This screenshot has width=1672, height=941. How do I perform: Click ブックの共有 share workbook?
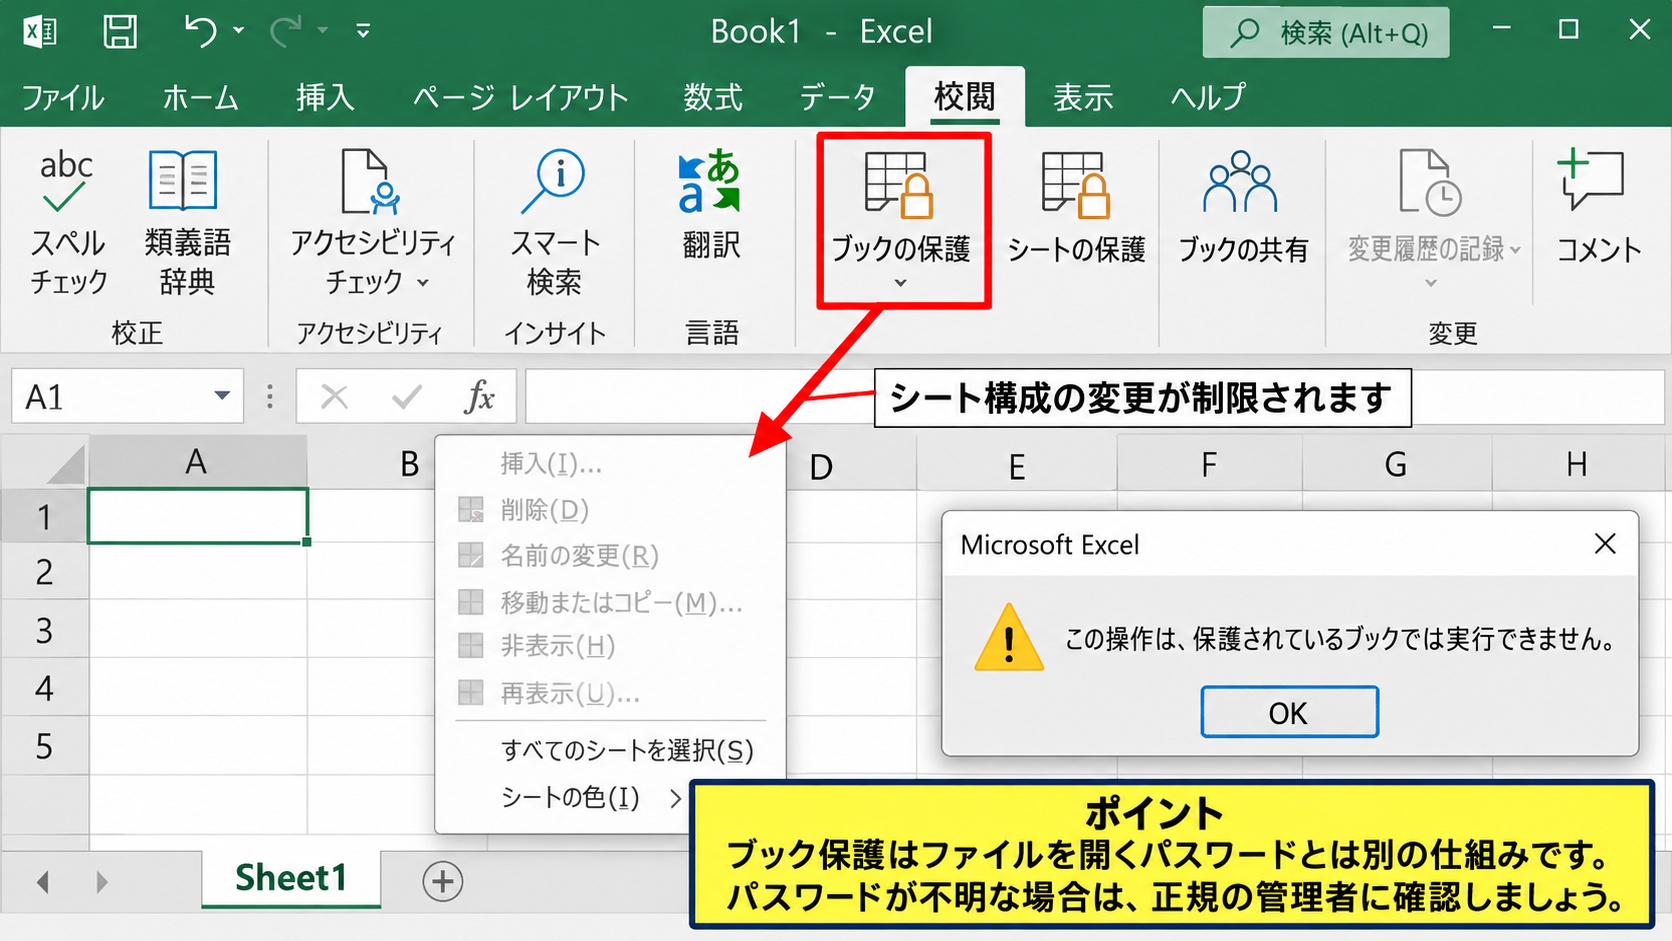1242,208
